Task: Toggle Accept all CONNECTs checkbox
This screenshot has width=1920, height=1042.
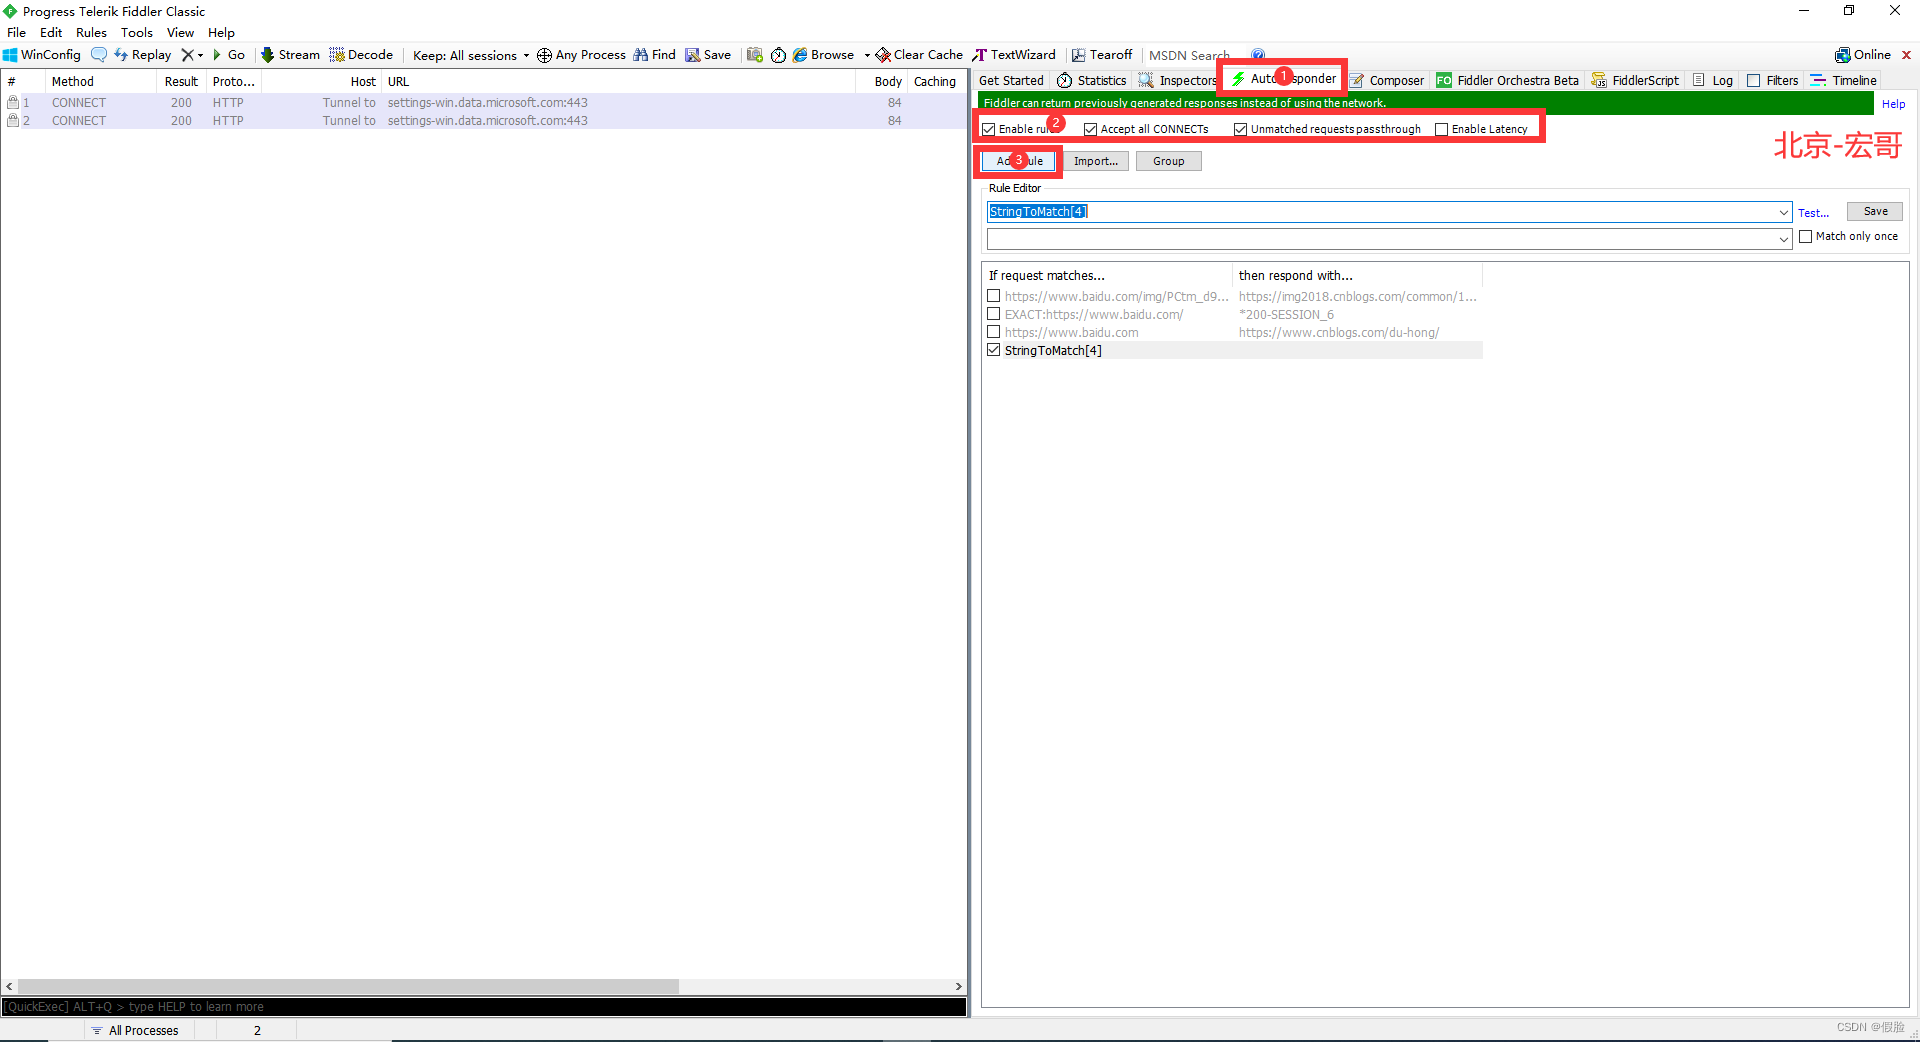Action: pos(1091,129)
